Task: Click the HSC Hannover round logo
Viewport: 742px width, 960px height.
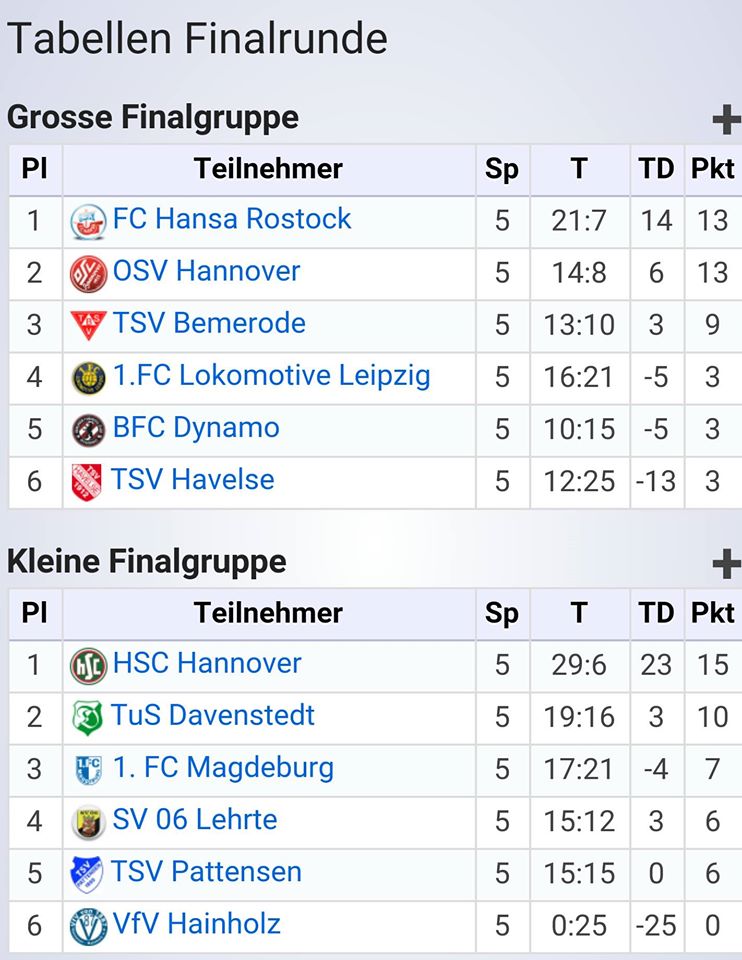Action: click(x=89, y=666)
